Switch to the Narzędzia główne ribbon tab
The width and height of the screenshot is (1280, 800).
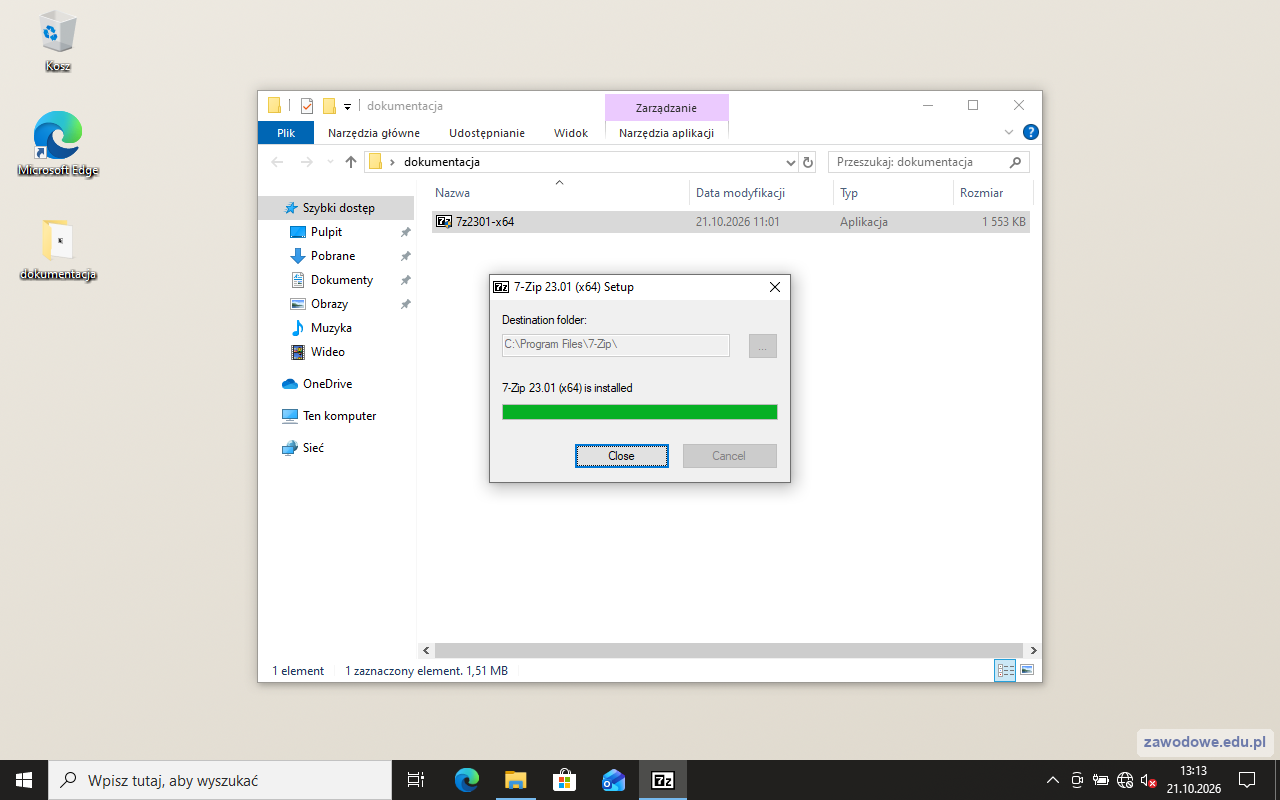[374, 133]
